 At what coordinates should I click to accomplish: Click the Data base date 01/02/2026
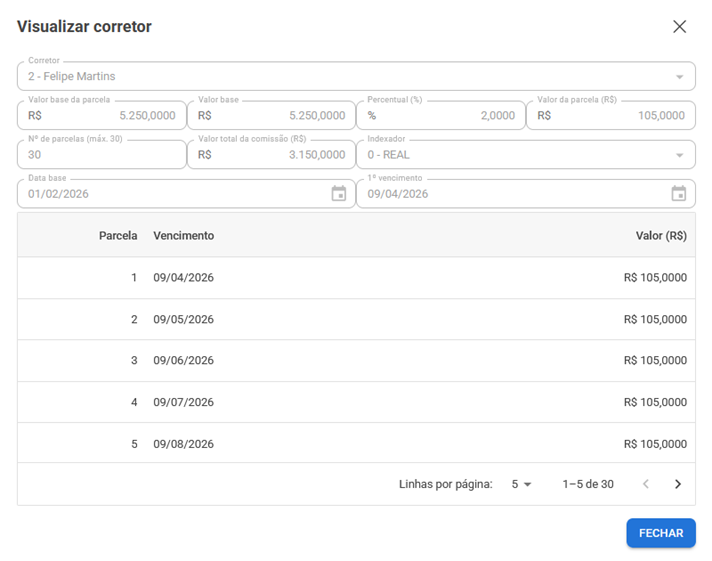(x=58, y=194)
